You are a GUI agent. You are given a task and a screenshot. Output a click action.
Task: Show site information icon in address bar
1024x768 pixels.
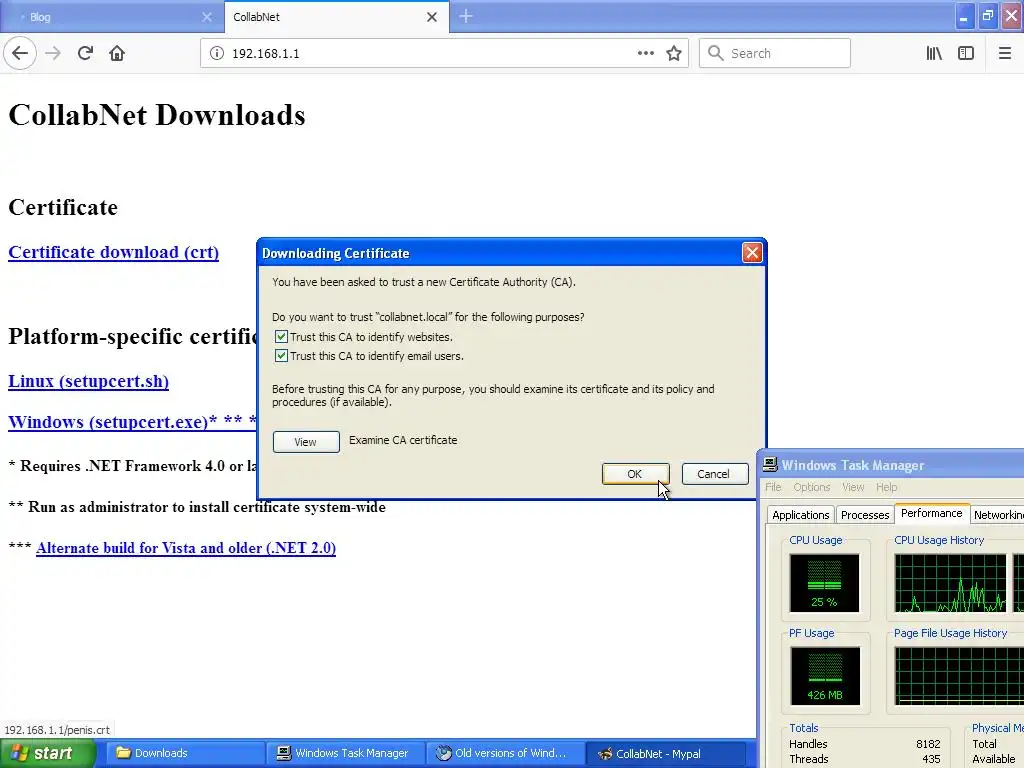(x=216, y=54)
